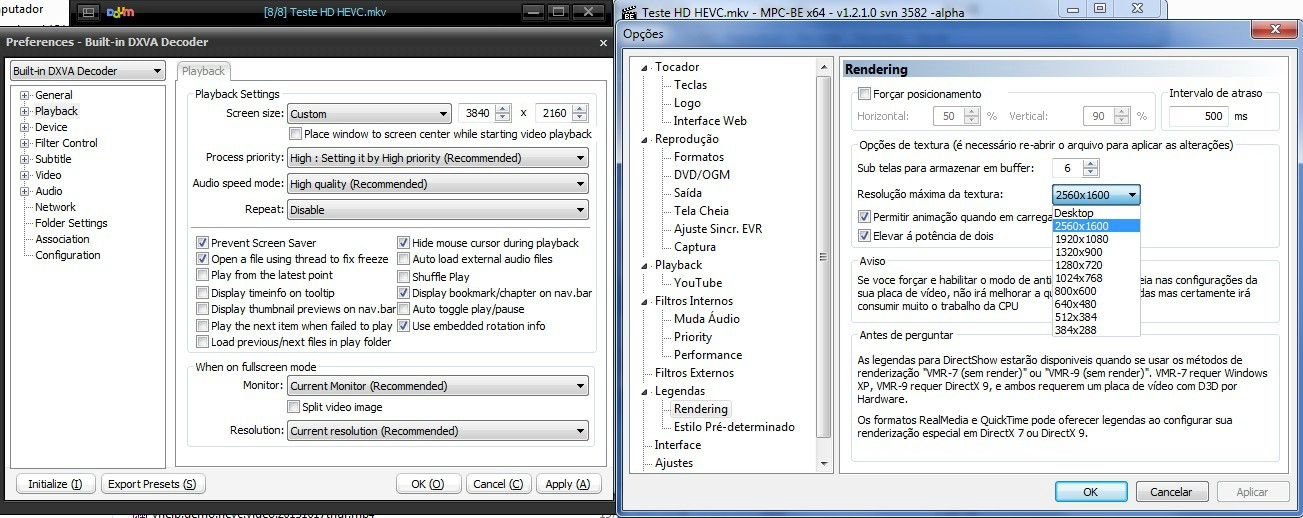The width and height of the screenshot is (1303, 518).
Task: Open the Screen size dropdown
Action: tap(369, 114)
